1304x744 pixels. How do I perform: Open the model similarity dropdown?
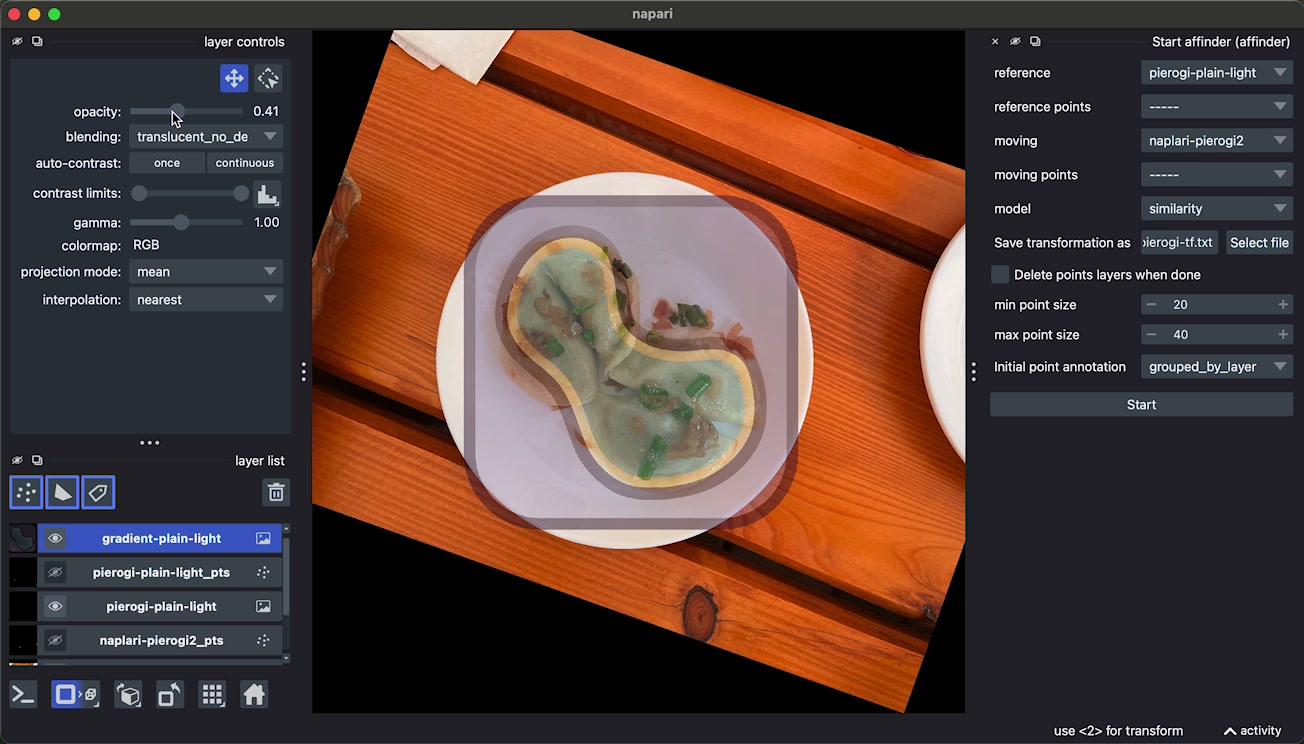pos(1217,209)
